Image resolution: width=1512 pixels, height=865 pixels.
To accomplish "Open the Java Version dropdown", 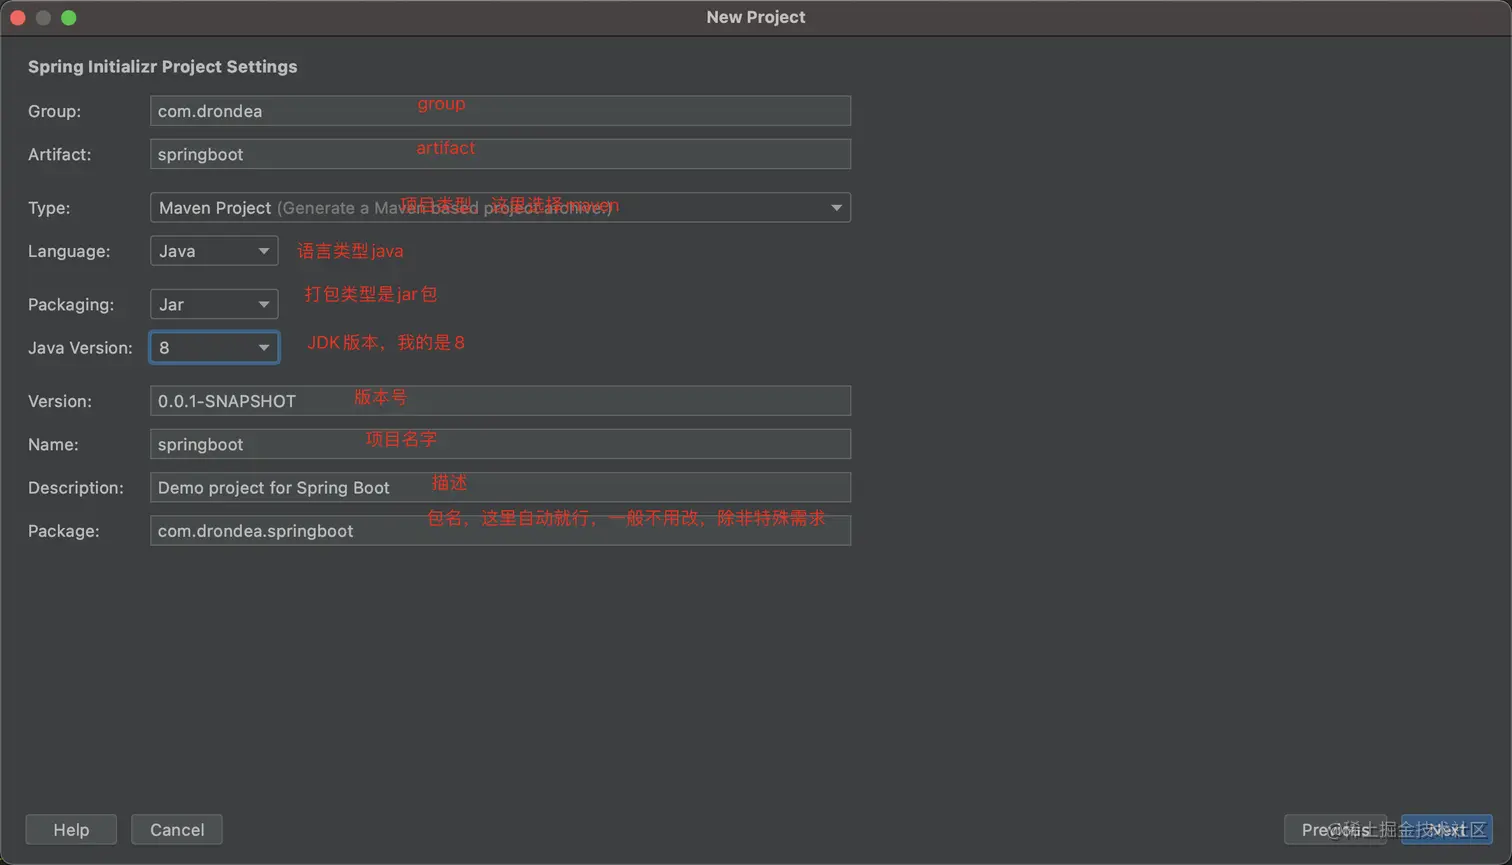I will pos(214,347).
